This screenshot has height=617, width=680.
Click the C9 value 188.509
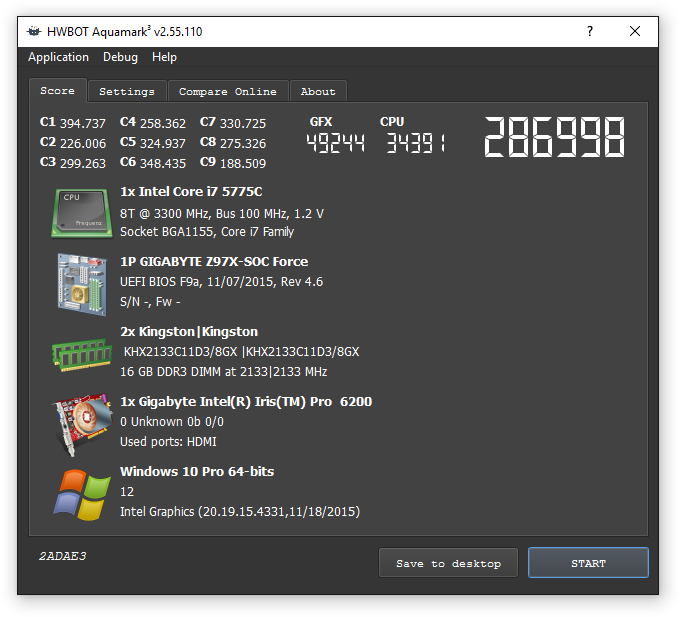pos(243,163)
